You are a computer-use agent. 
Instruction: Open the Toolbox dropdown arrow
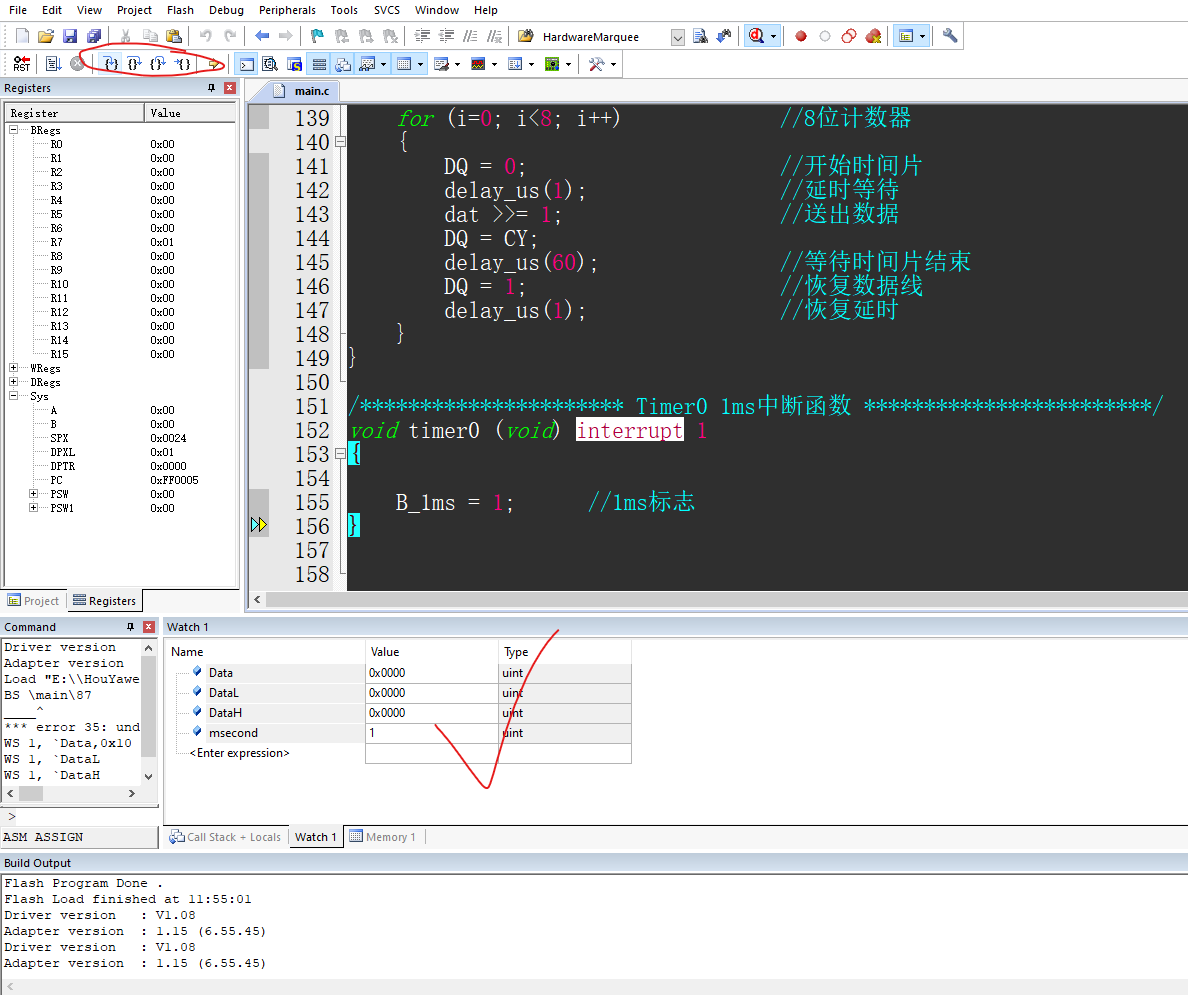coord(613,64)
